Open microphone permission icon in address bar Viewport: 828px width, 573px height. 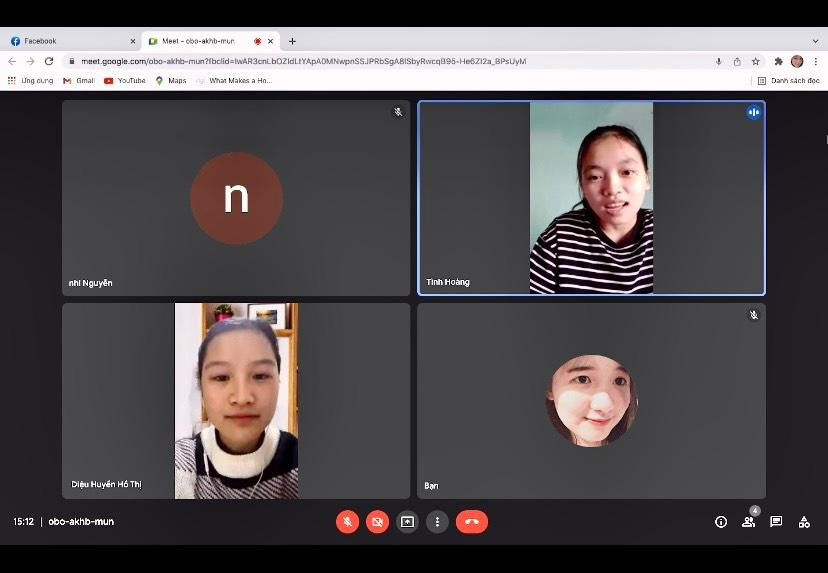click(719, 61)
